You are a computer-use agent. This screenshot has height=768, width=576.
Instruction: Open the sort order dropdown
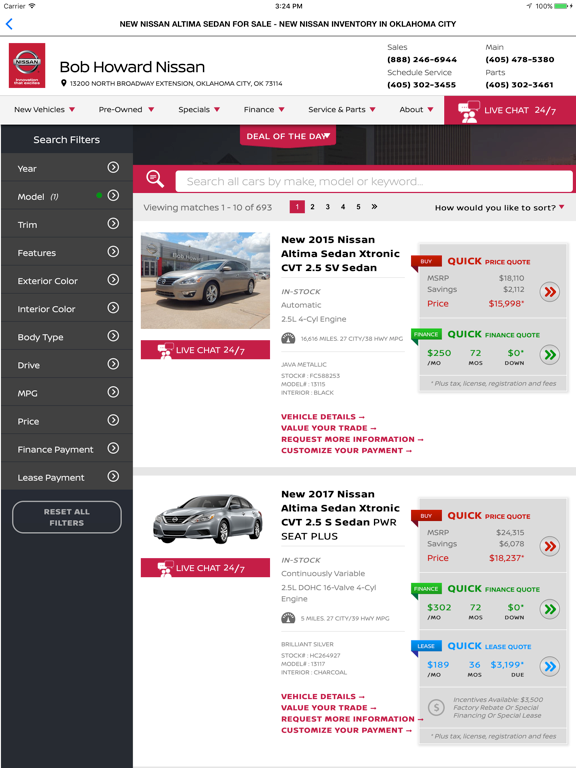499,208
